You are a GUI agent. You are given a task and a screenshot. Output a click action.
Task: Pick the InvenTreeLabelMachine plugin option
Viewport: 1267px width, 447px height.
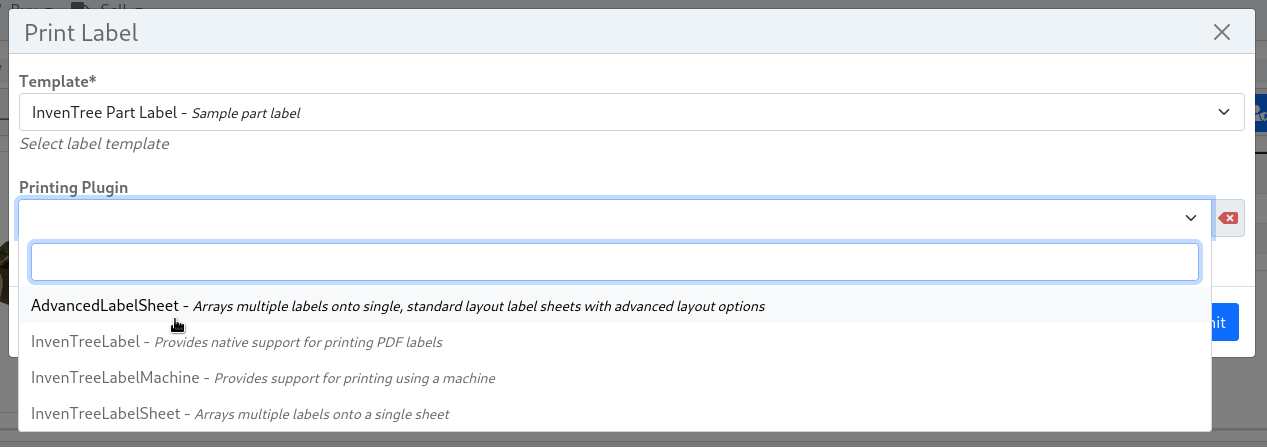[121, 378]
